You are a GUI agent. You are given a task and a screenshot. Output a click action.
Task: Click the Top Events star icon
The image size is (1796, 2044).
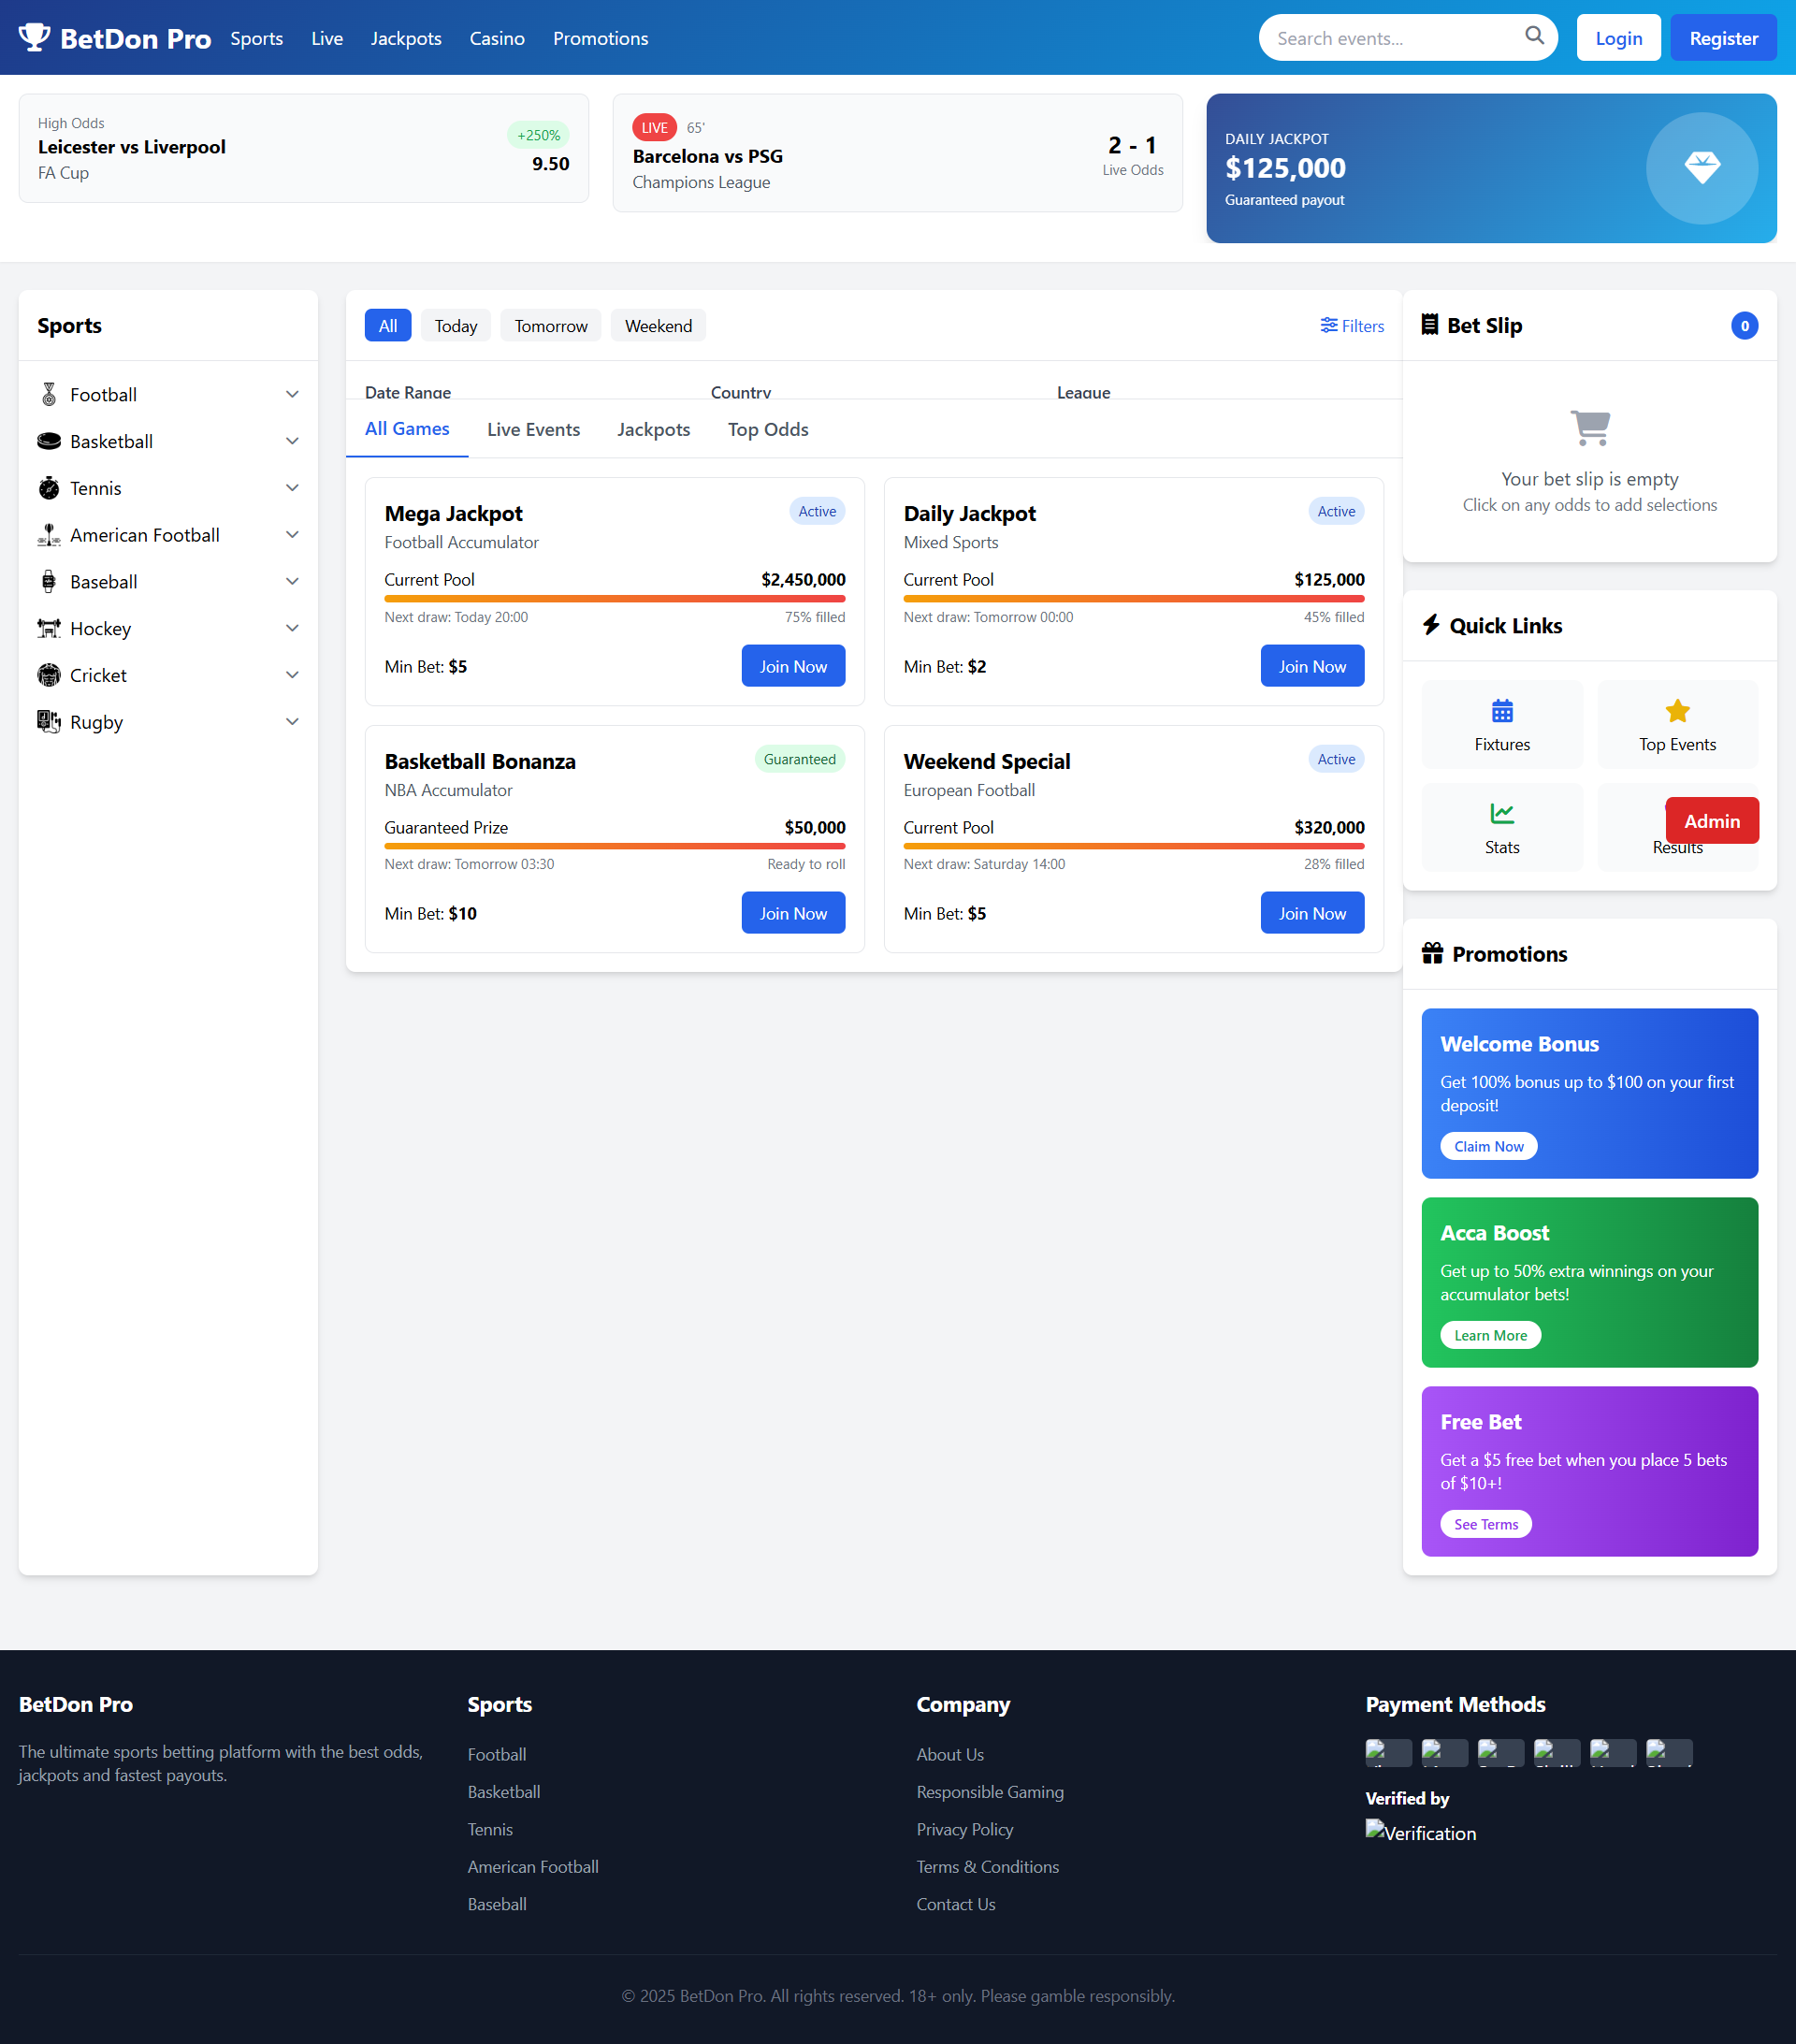[1677, 711]
